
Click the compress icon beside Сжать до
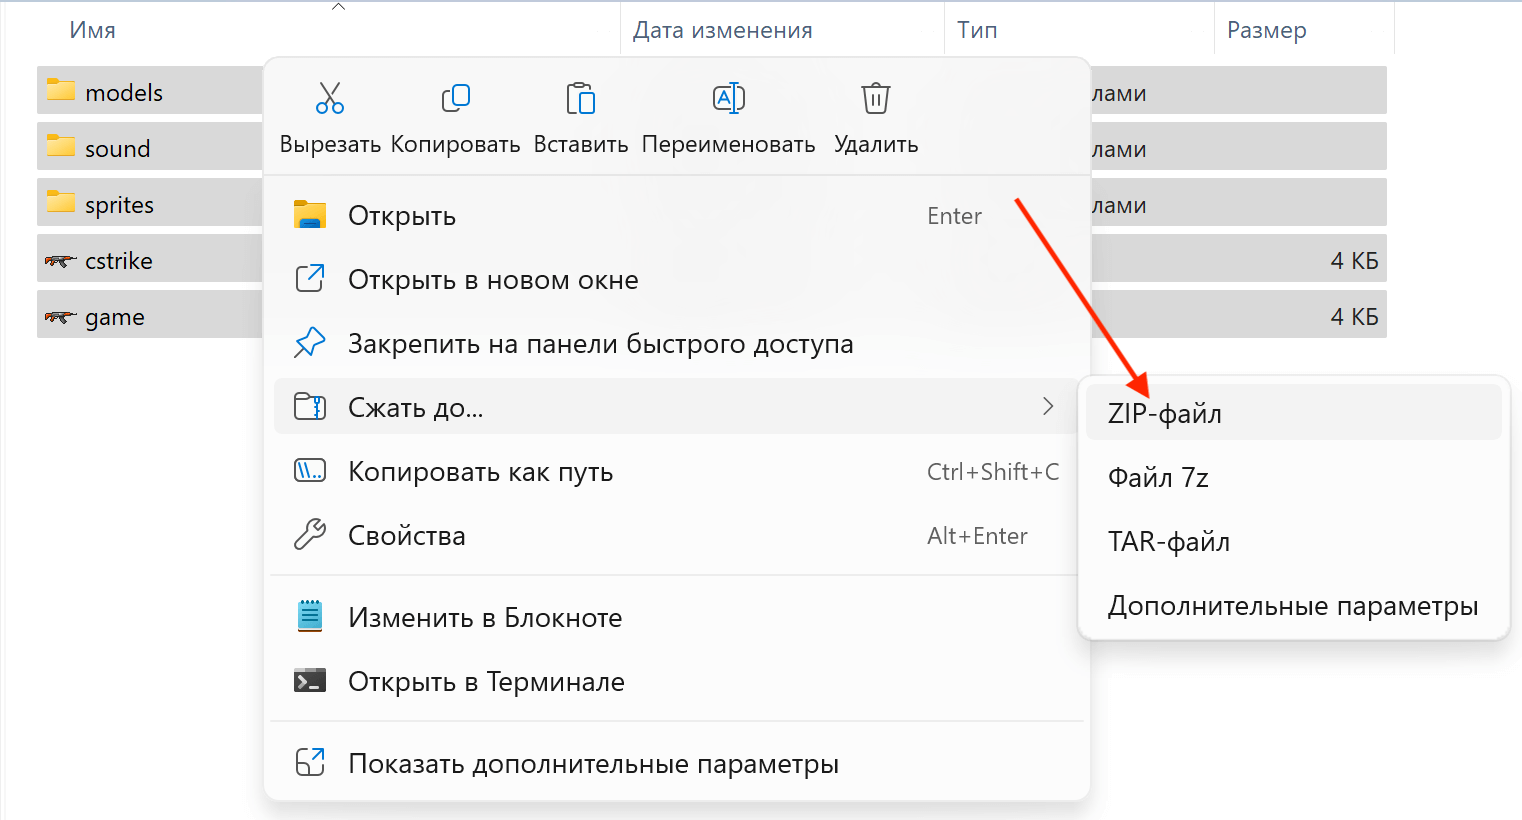click(310, 407)
